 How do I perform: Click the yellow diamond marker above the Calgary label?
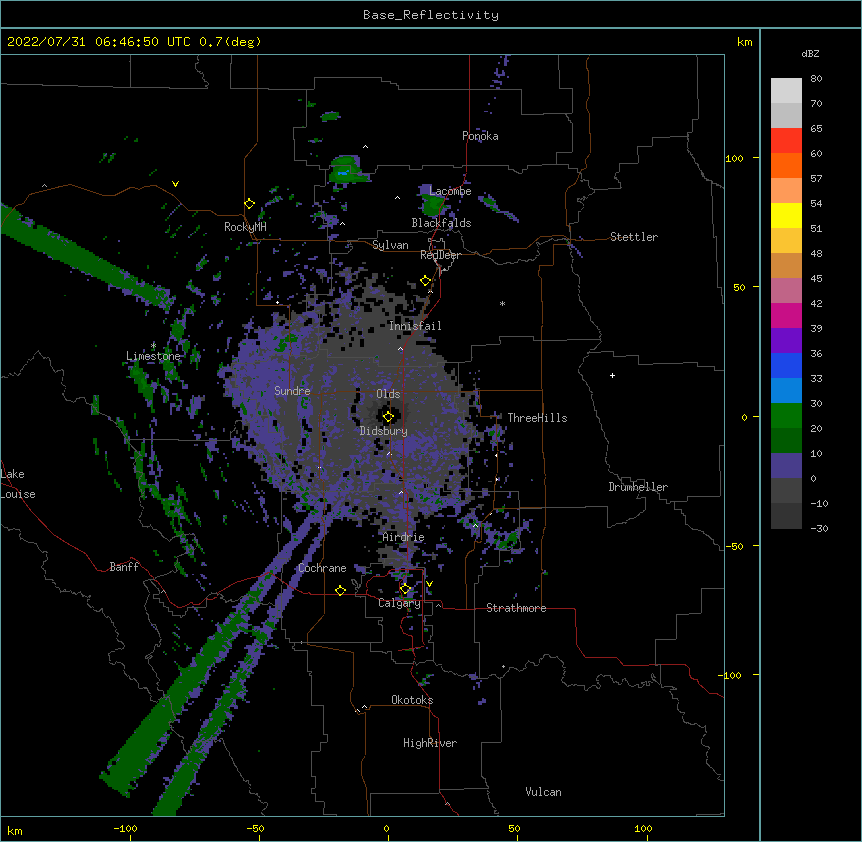[405, 589]
